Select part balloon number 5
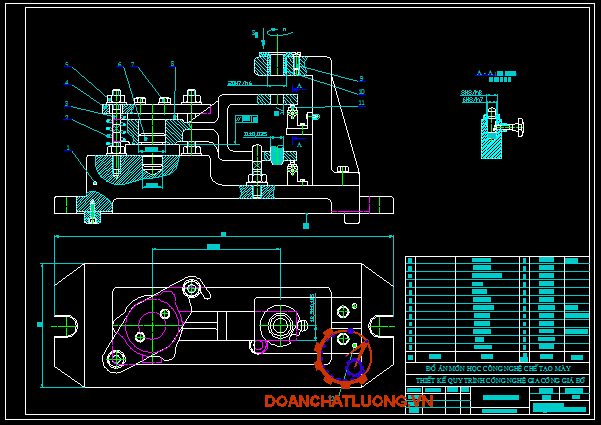The width and height of the screenshot is (601, 425). pos(67,65)
